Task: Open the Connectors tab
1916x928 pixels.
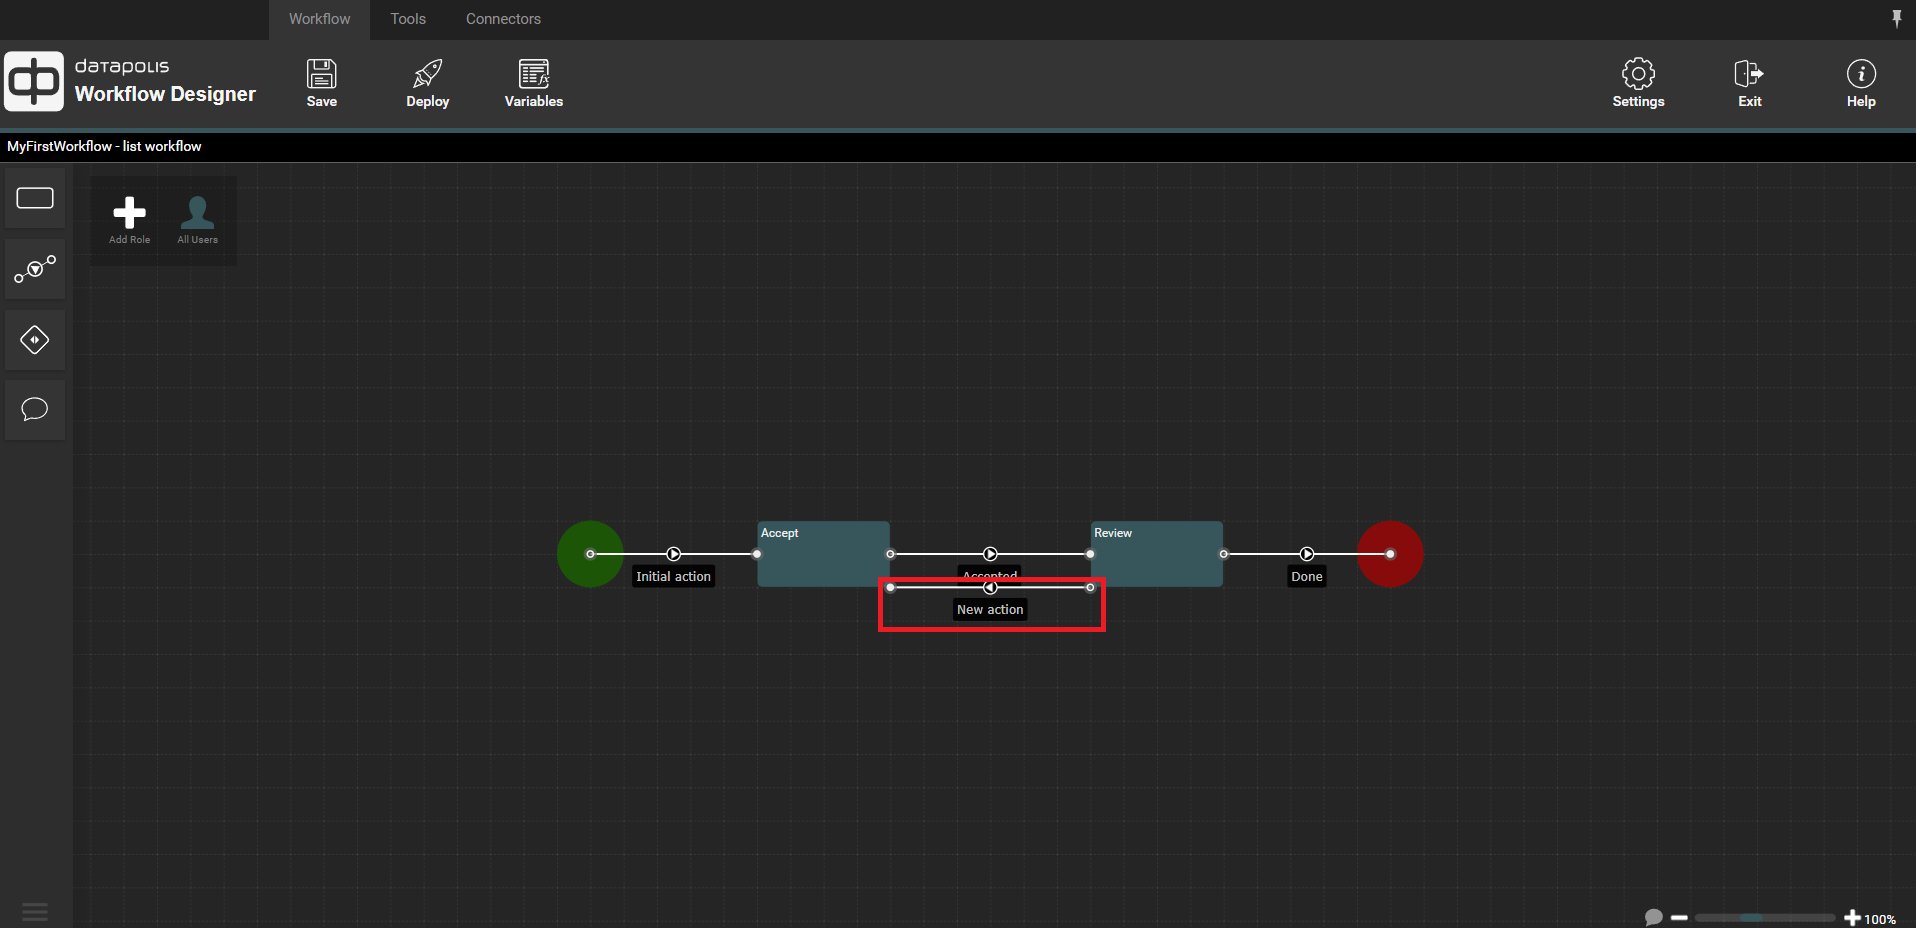Action: [503, 19]
